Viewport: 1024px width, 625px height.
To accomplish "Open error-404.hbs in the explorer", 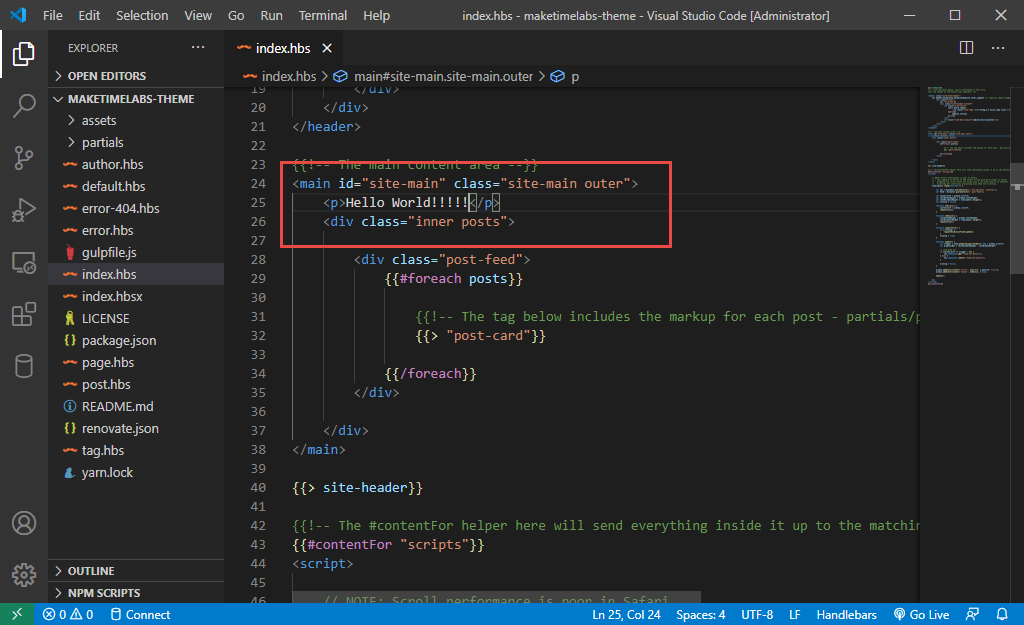I will (x=136, y=208).
